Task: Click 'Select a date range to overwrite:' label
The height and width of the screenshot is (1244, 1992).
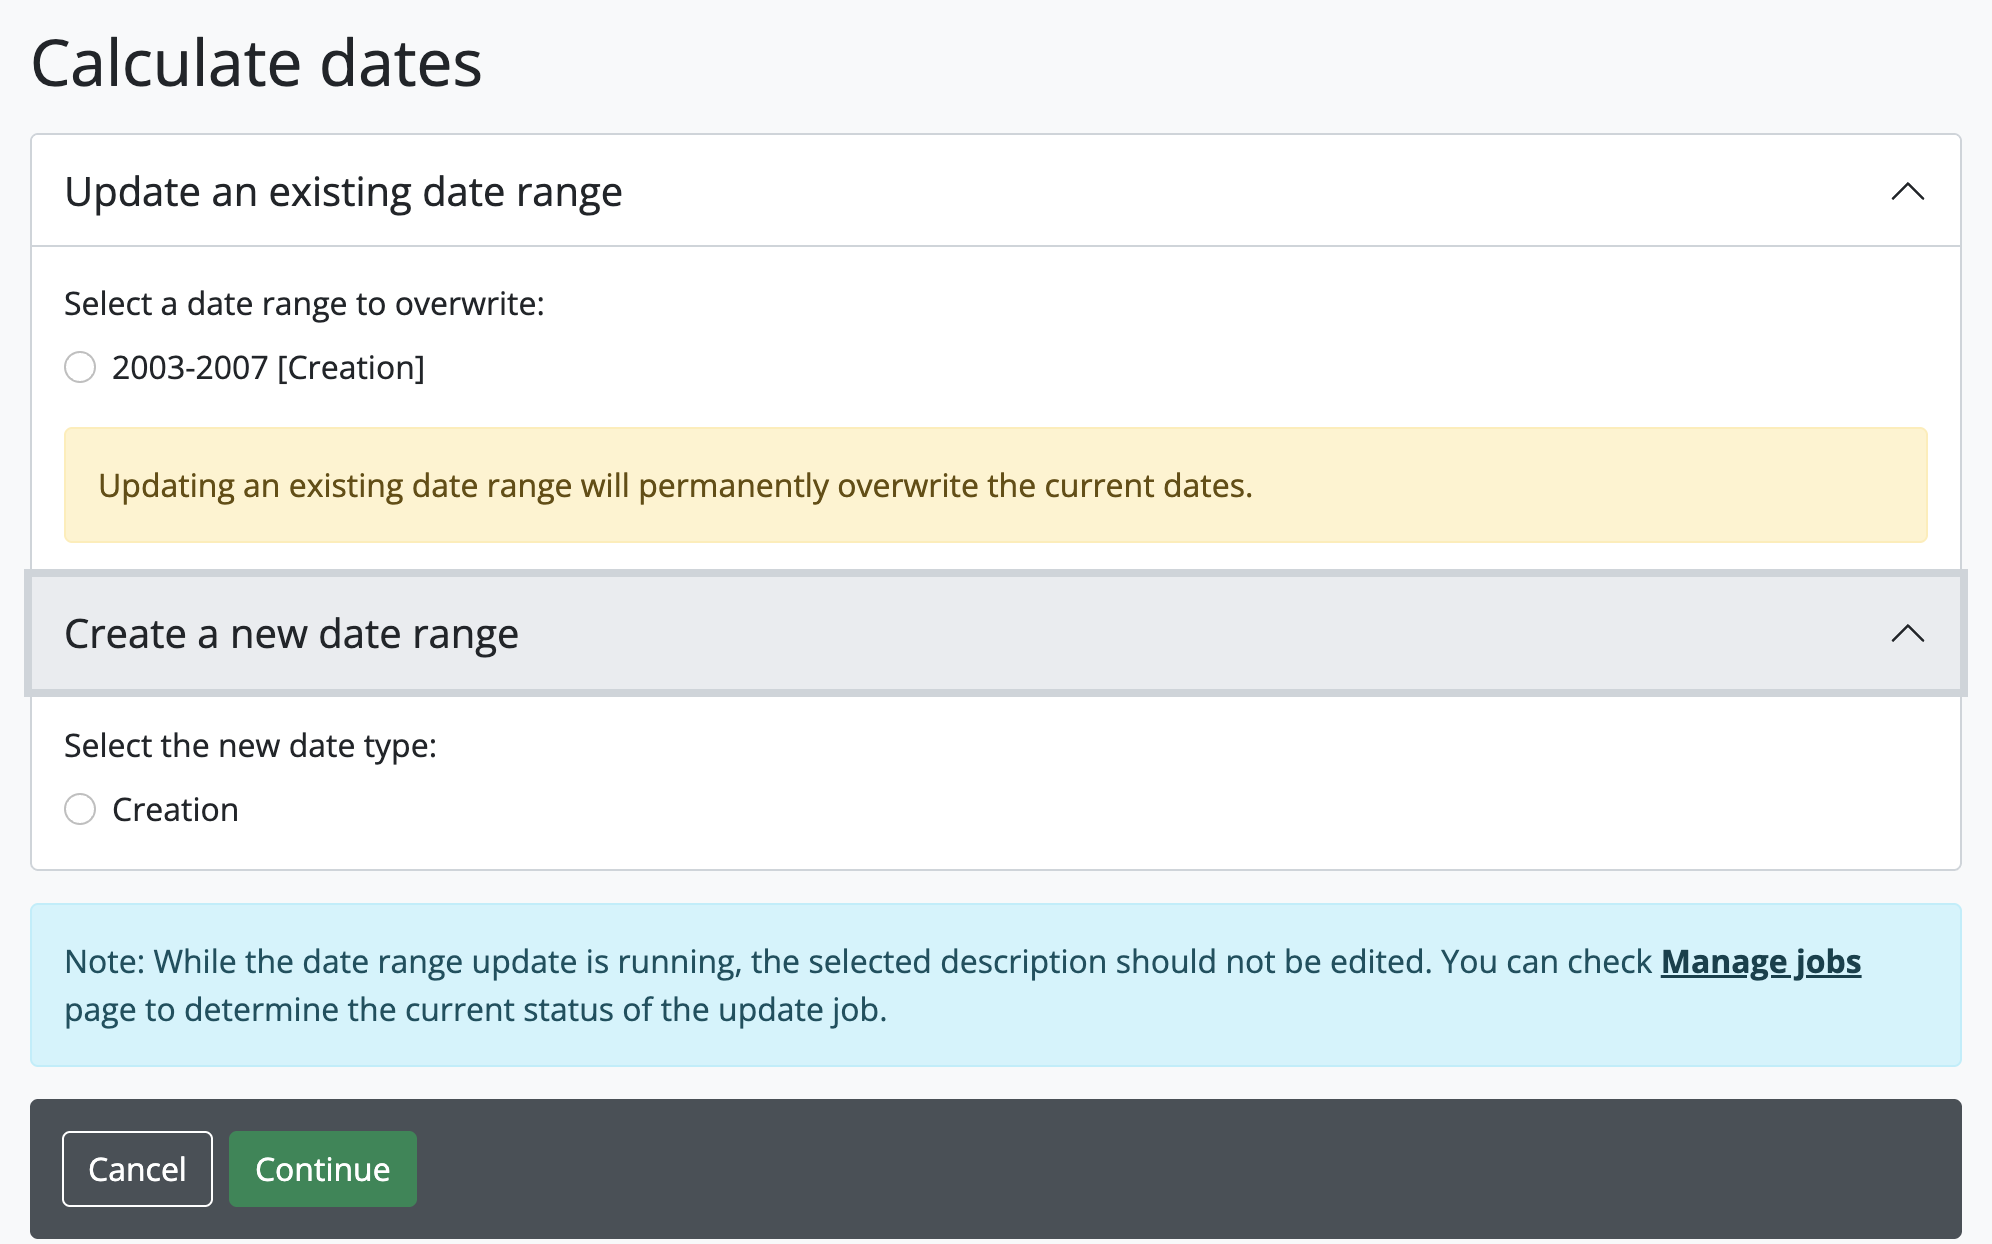Action: click(304, 304)
